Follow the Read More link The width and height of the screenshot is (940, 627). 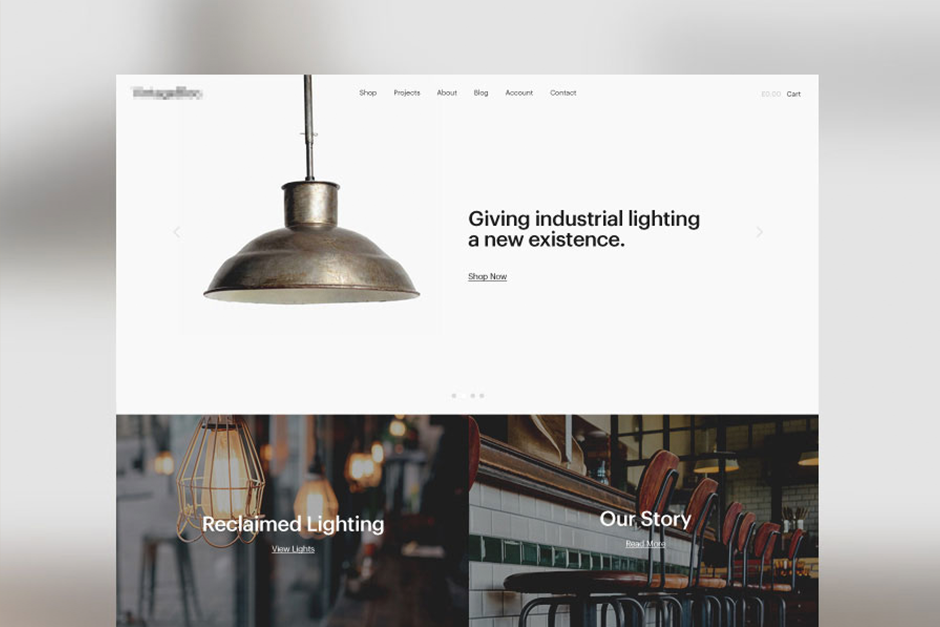[646, 544]
